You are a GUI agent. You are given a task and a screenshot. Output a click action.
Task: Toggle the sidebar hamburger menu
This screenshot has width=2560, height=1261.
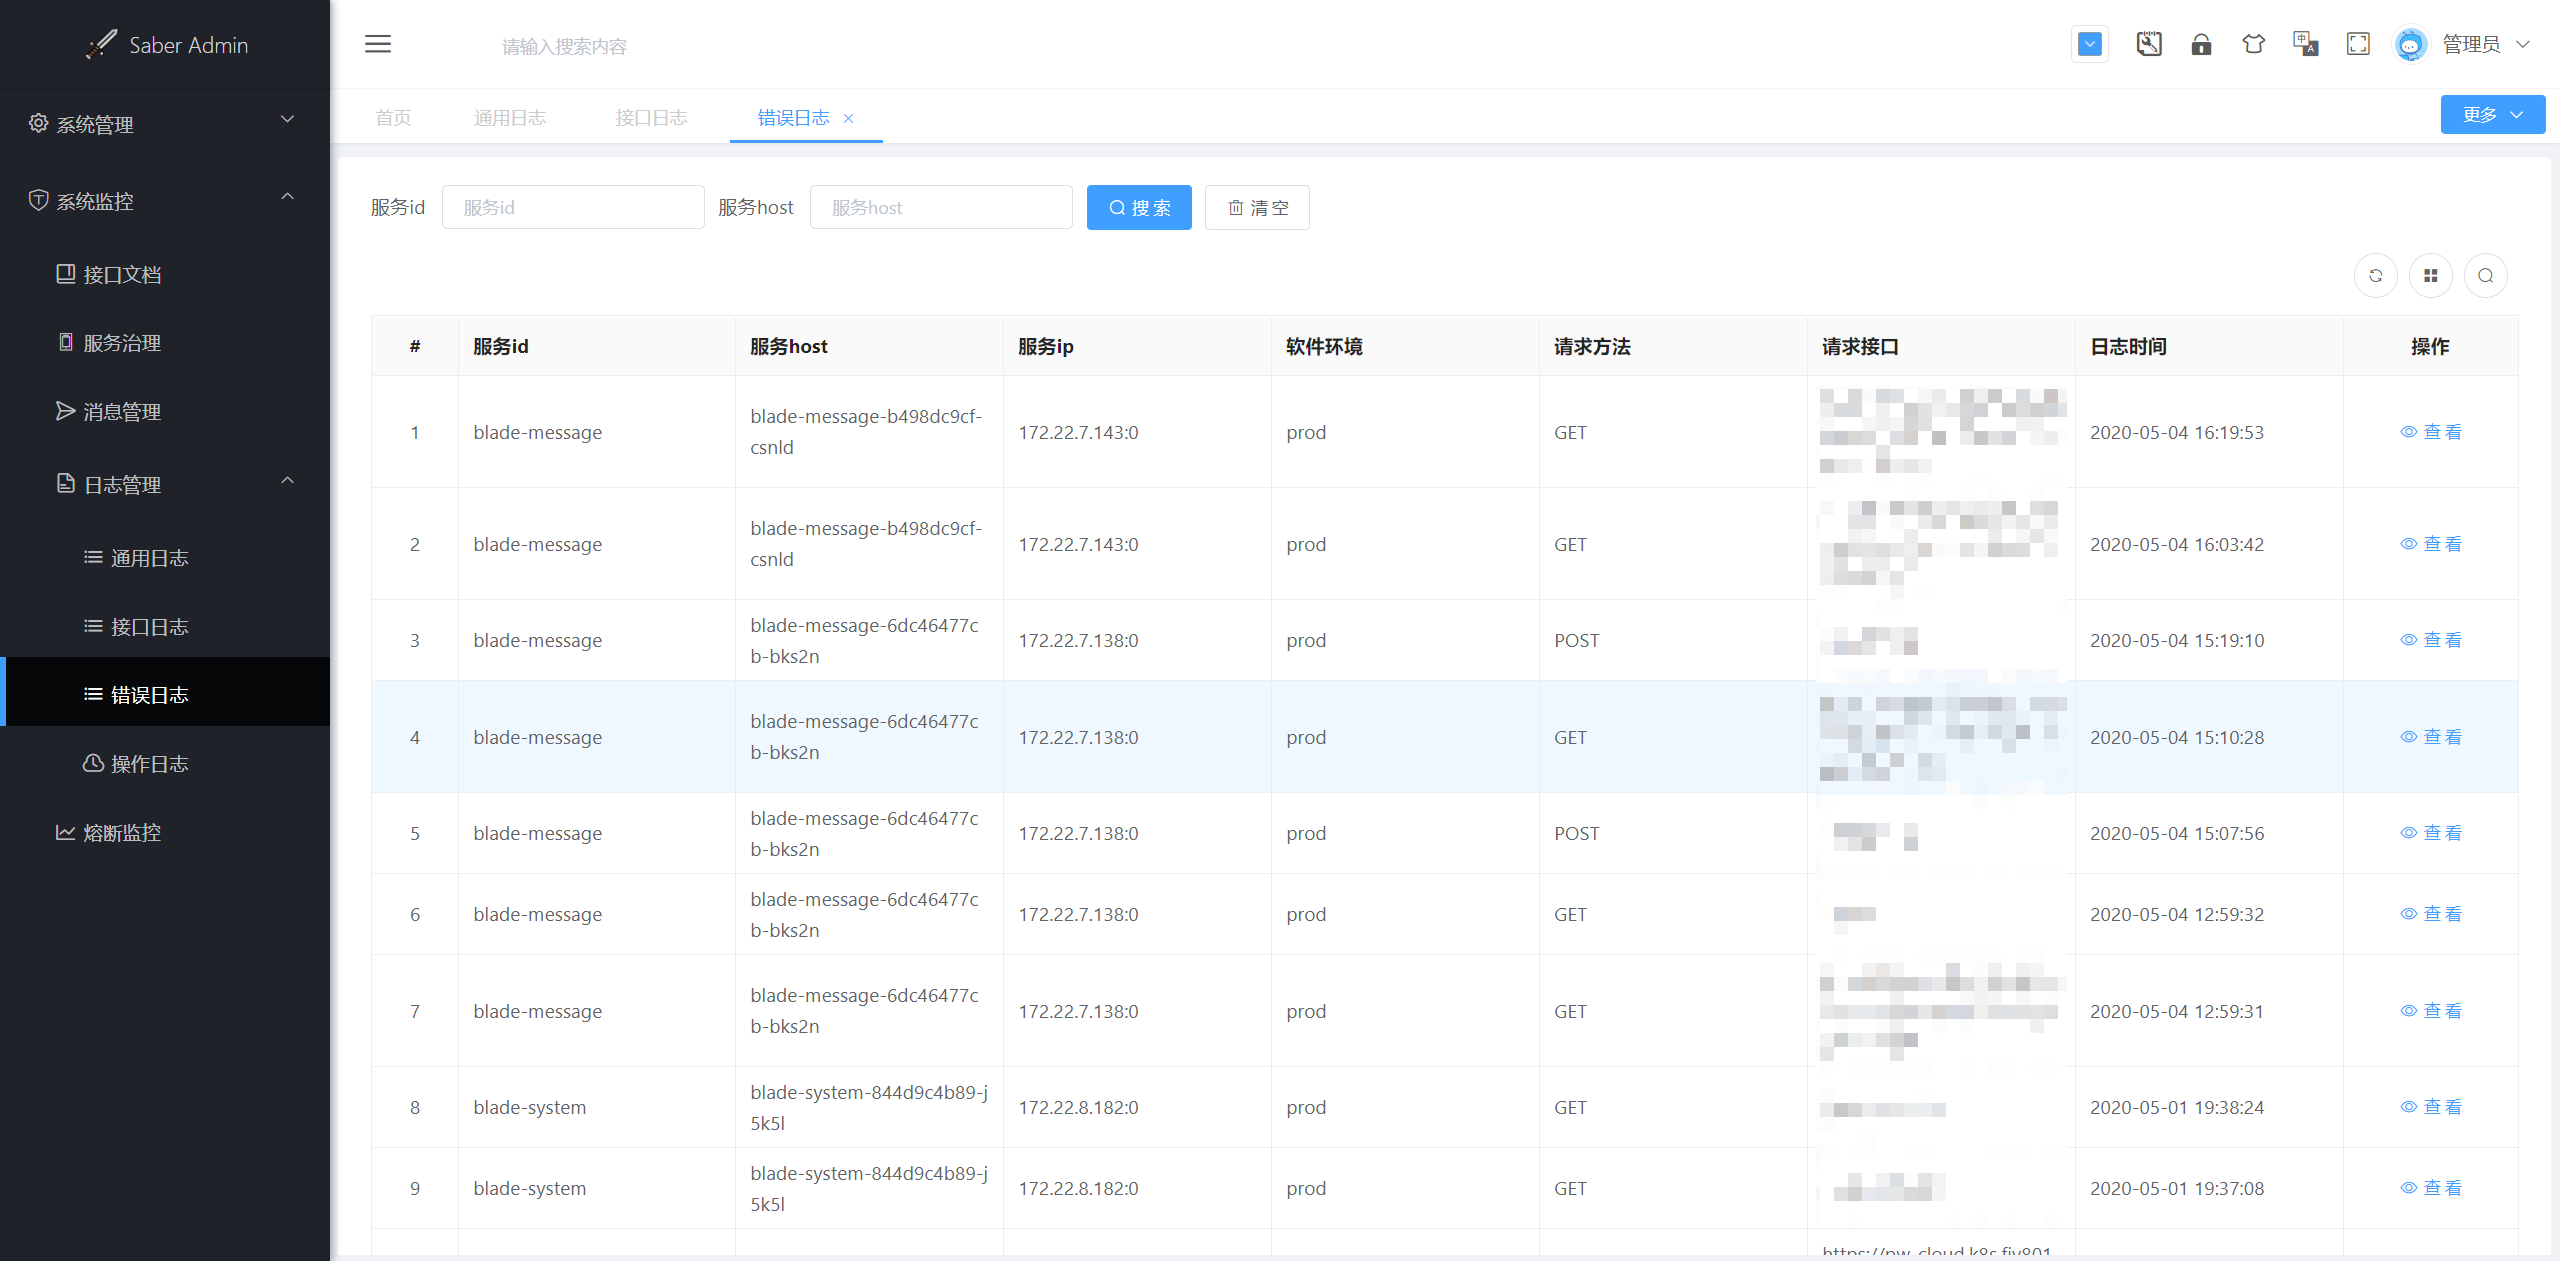(378, 44)
